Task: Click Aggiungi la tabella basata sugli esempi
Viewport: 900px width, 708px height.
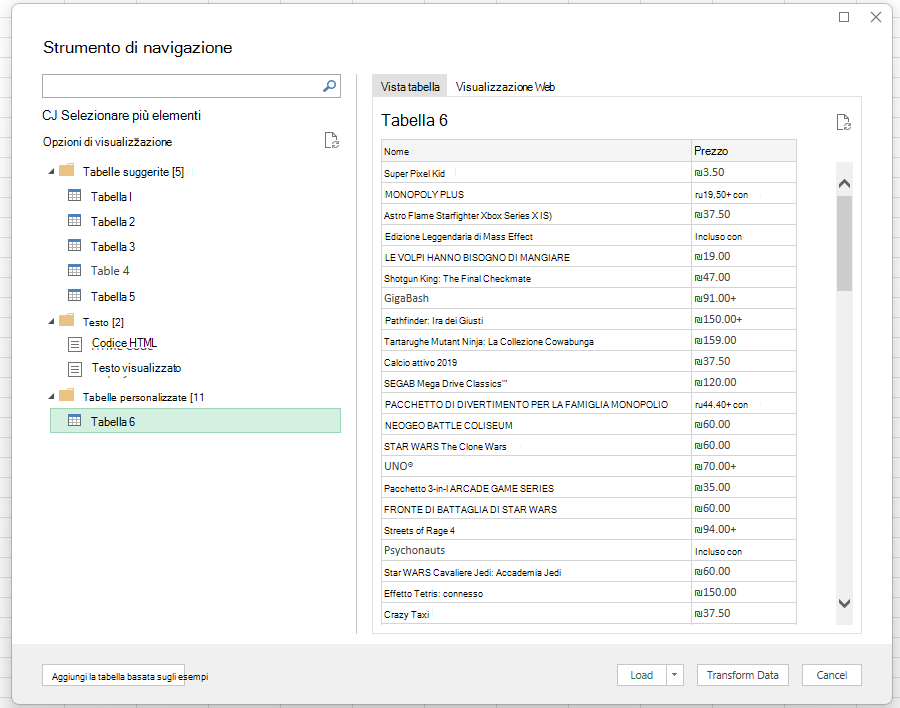Action: tap(114, 676)
